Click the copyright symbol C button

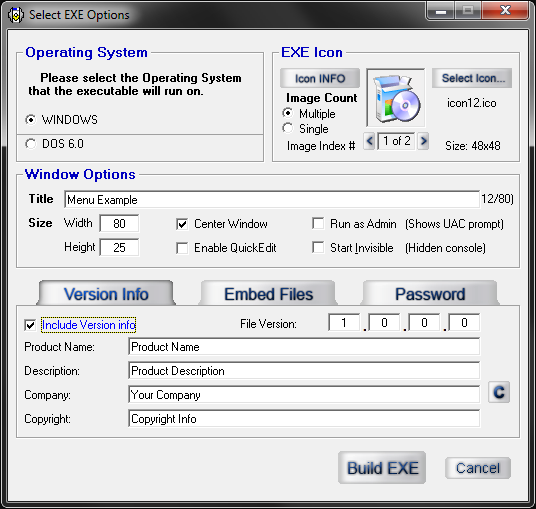tap(499, 392)
